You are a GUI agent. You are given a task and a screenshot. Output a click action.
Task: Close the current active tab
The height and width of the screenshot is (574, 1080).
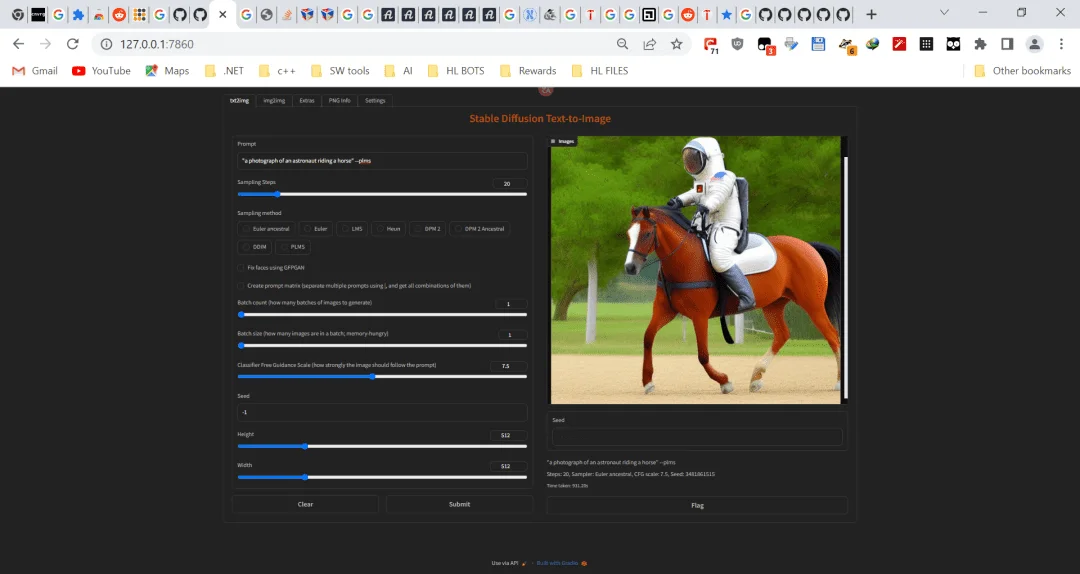click(222, 14)
